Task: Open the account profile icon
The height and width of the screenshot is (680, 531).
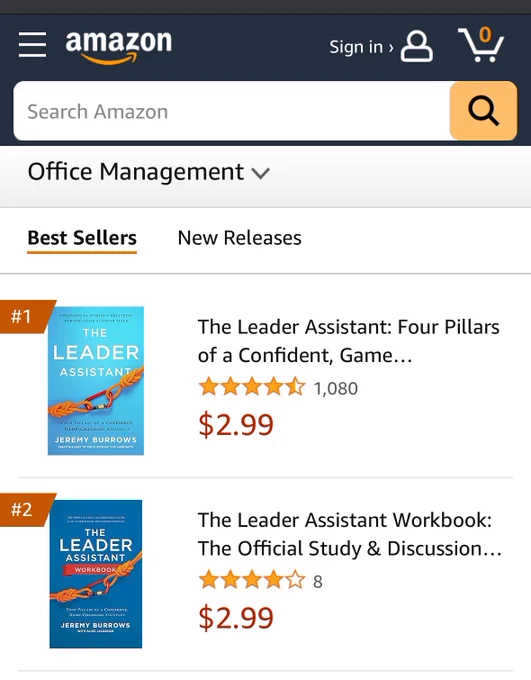Action: click(416, 46)
